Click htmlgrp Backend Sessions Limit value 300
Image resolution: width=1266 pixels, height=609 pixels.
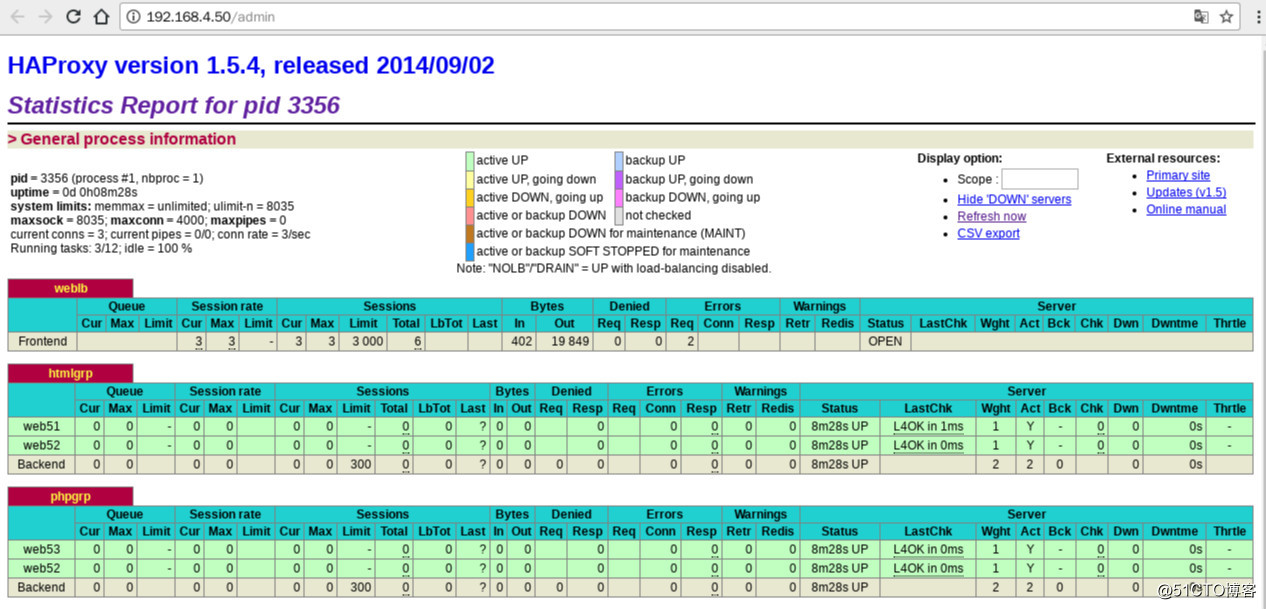[361, 464]
